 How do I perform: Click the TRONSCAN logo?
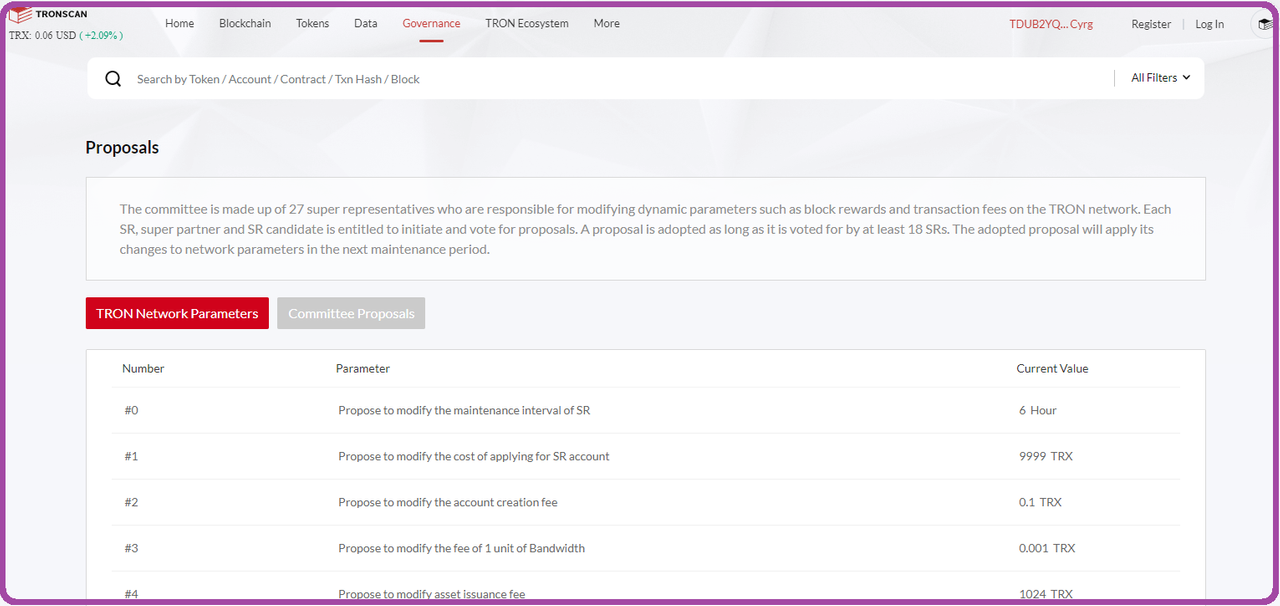click(47, 13)
